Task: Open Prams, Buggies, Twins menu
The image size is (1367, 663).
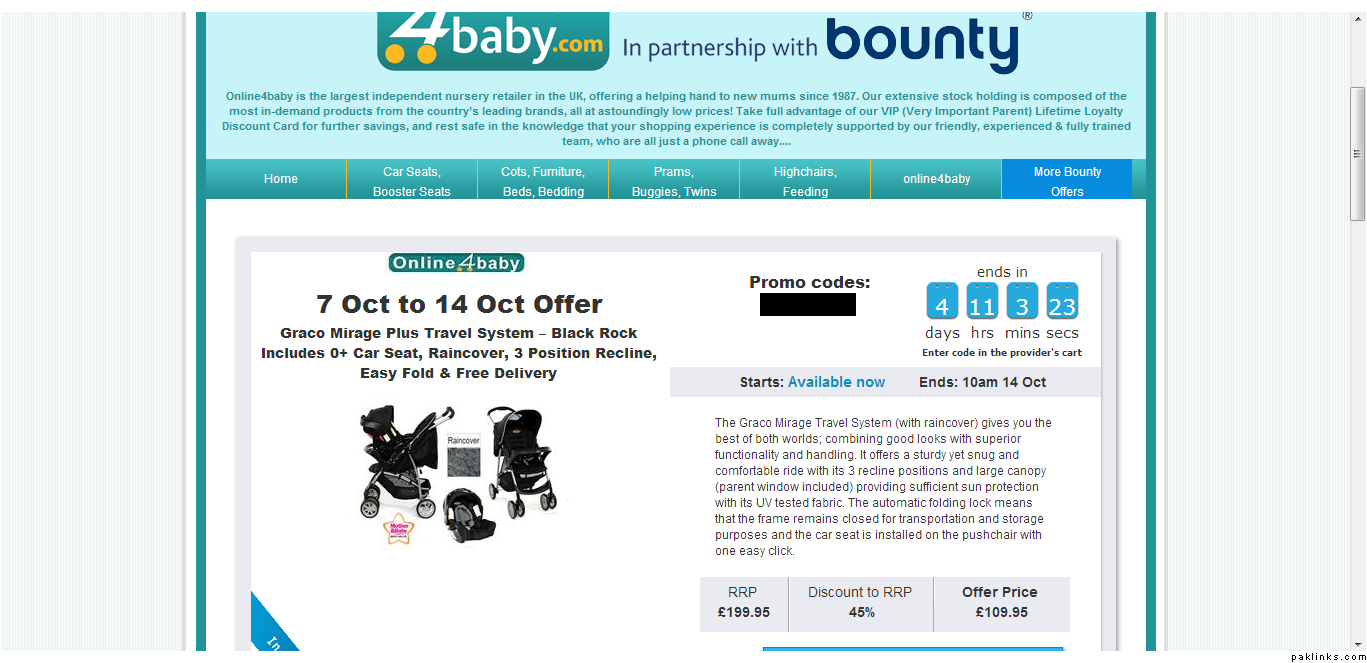Action: (674, 180)
